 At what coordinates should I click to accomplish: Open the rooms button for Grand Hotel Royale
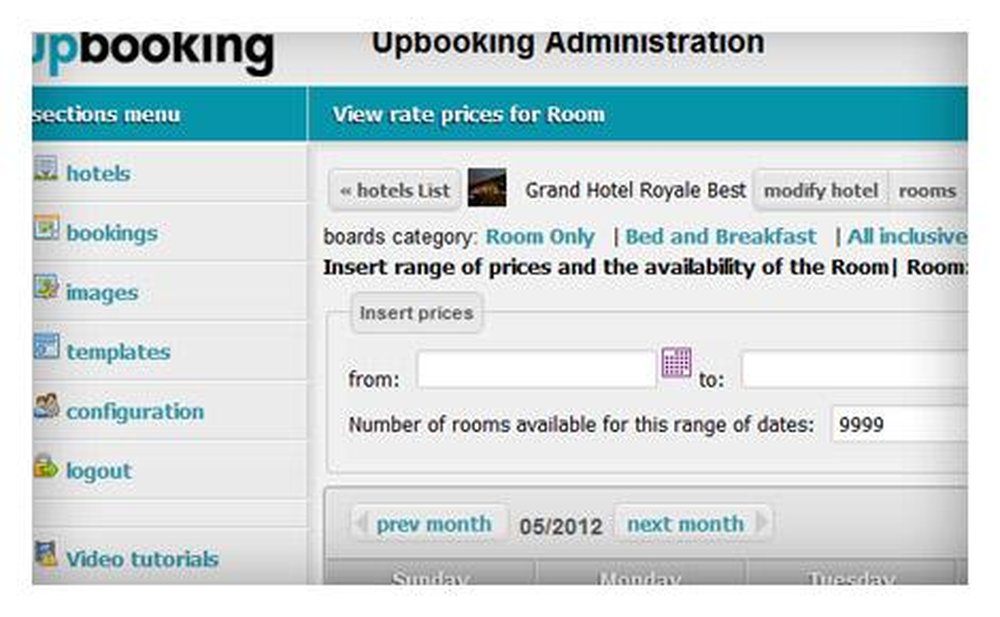tap(927, 190)
